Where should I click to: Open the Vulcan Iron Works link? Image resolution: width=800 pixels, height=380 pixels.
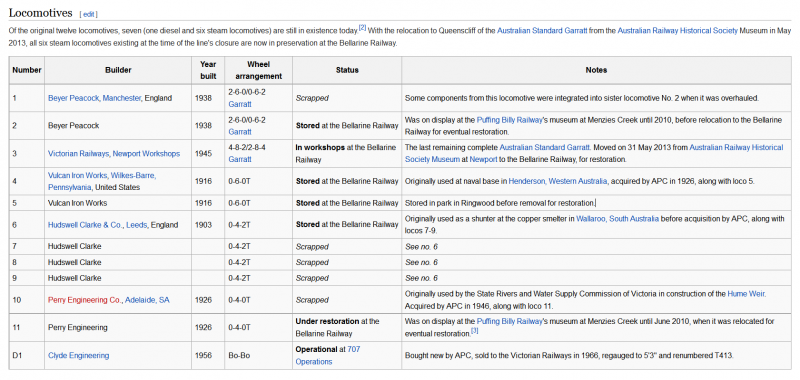[x=78, y=175]
